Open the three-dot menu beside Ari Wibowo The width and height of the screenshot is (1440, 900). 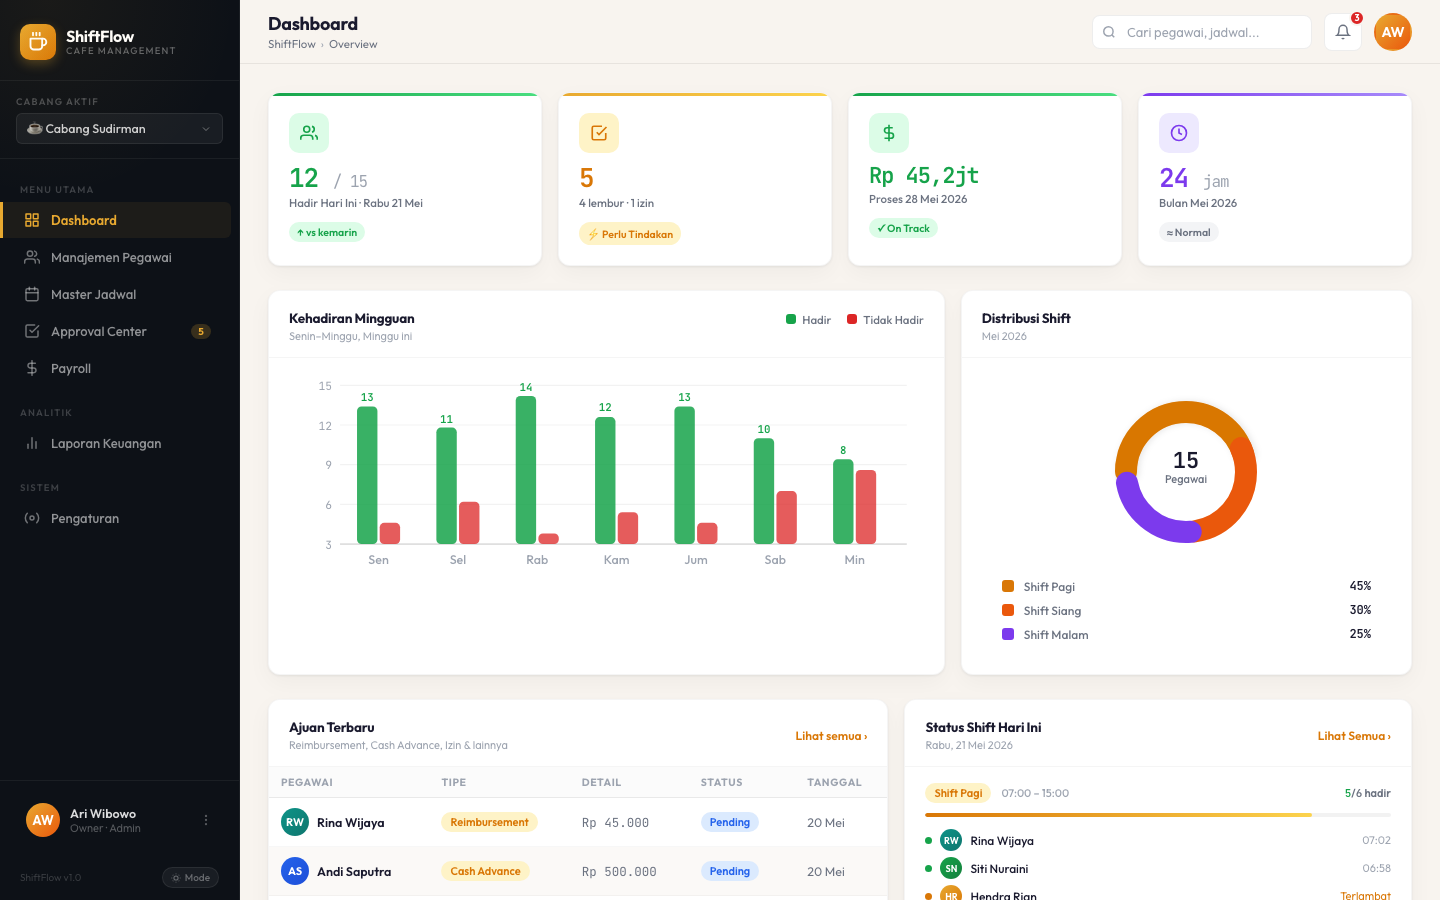pyautogui.click(x=206, y=820)
